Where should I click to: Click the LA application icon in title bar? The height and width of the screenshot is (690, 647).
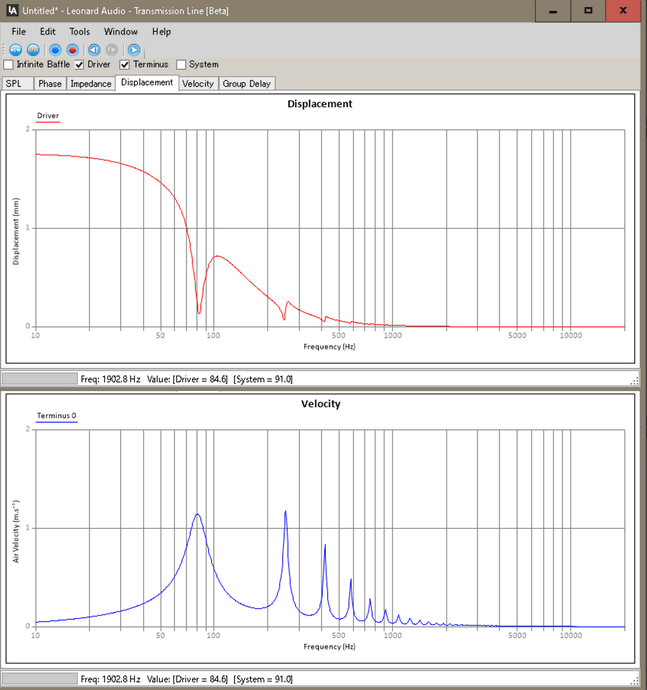pyautogui.click(x=12, y=10)
